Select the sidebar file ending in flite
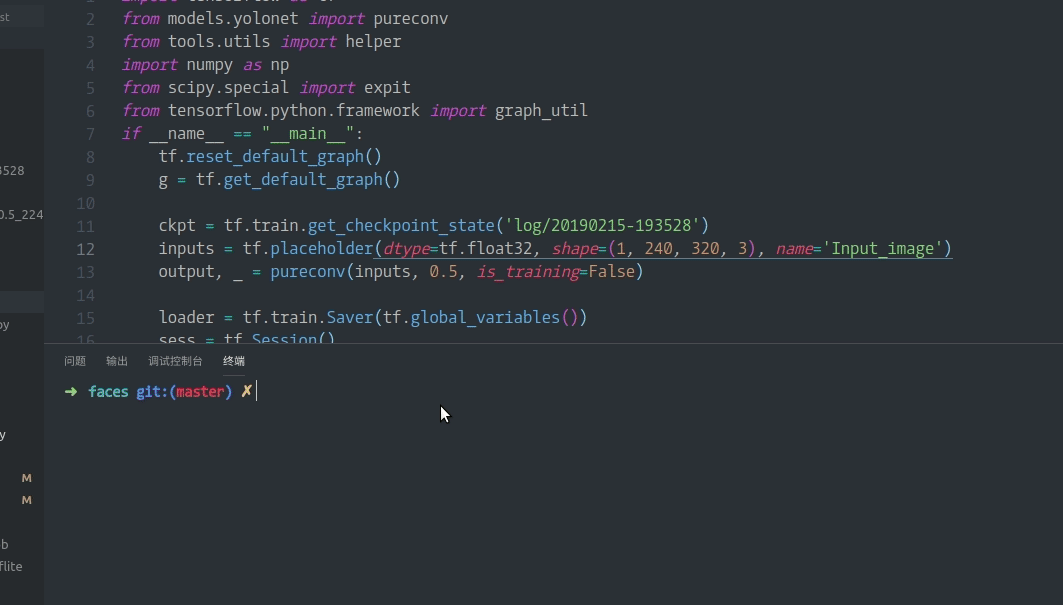The width and height of the screenshot is (1063, 605). [x=11, y=567]
